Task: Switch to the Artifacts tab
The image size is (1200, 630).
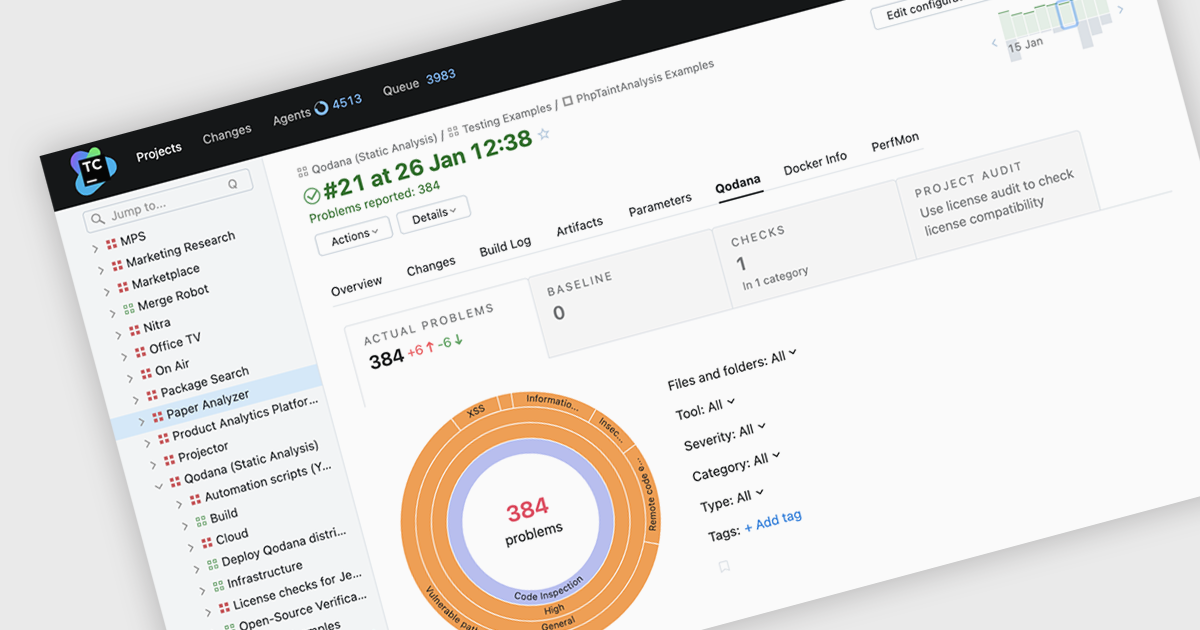Action: [580, 227]
